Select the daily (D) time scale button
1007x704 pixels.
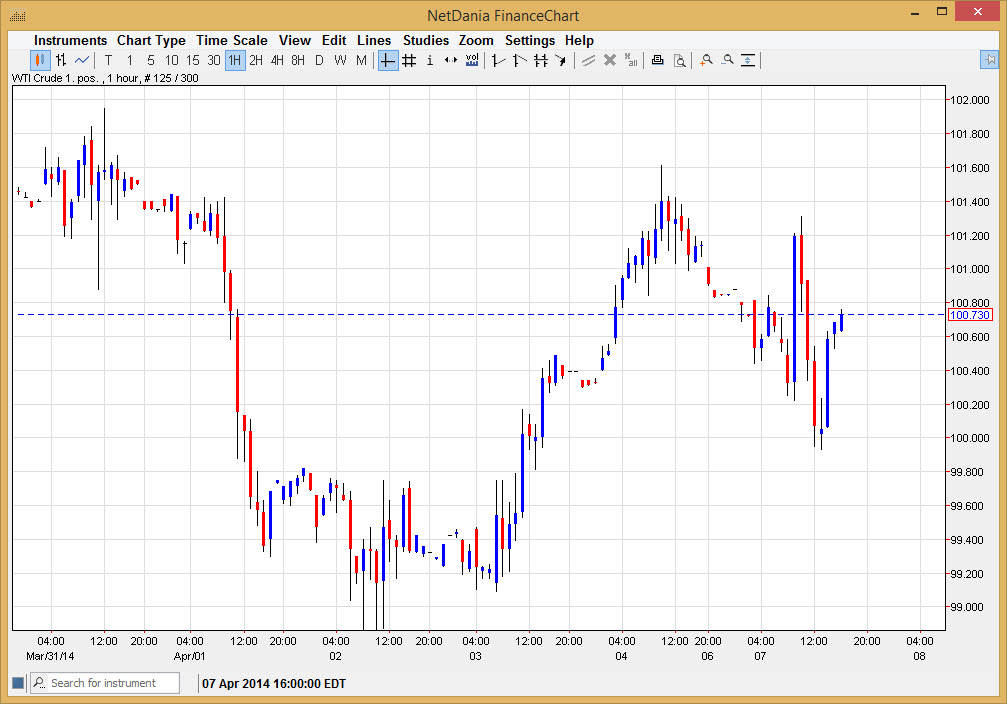(x=320, y=60)
